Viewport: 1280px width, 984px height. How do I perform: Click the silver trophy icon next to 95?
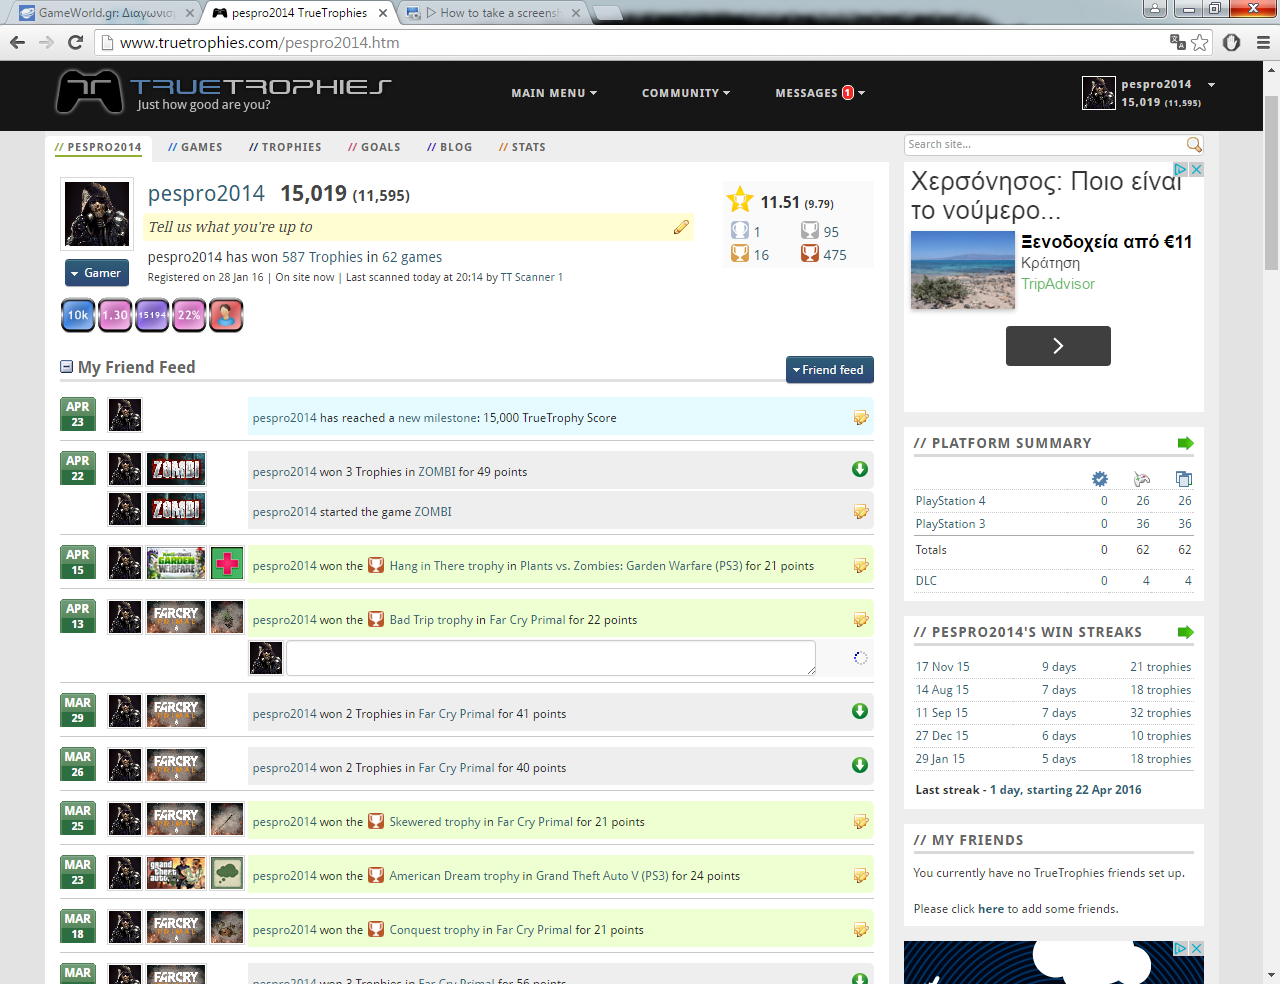tap(810, 231)
